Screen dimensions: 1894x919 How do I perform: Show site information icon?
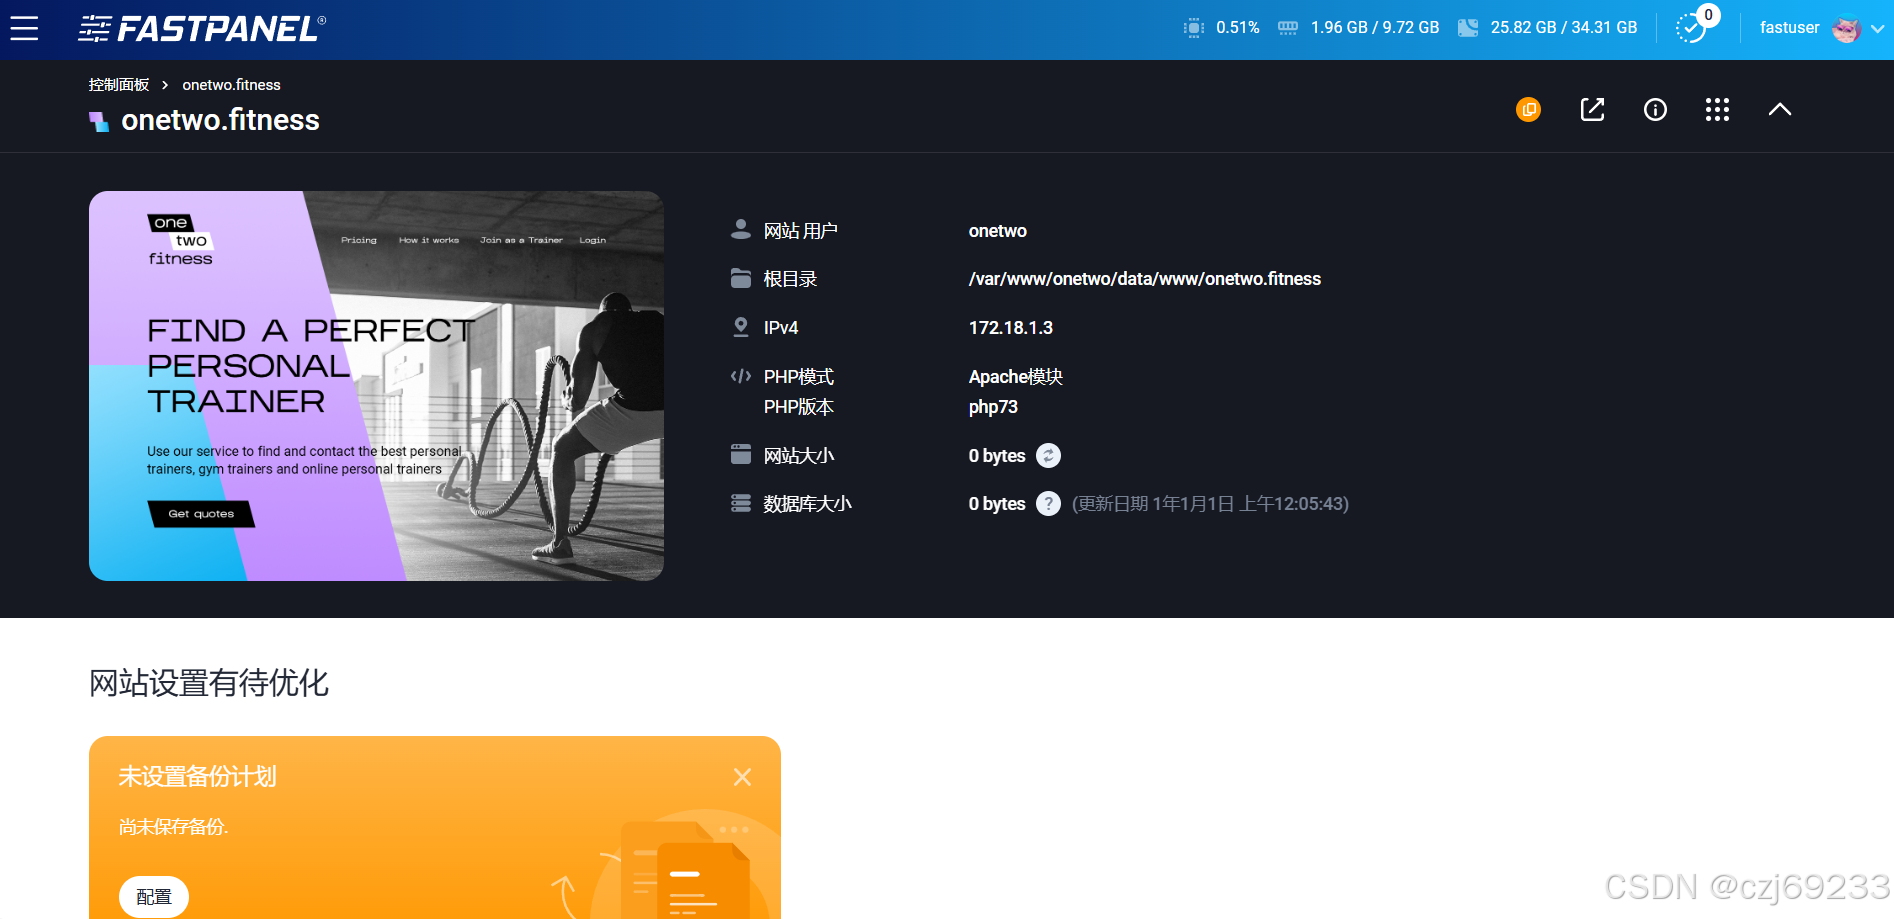[1655, 109]
